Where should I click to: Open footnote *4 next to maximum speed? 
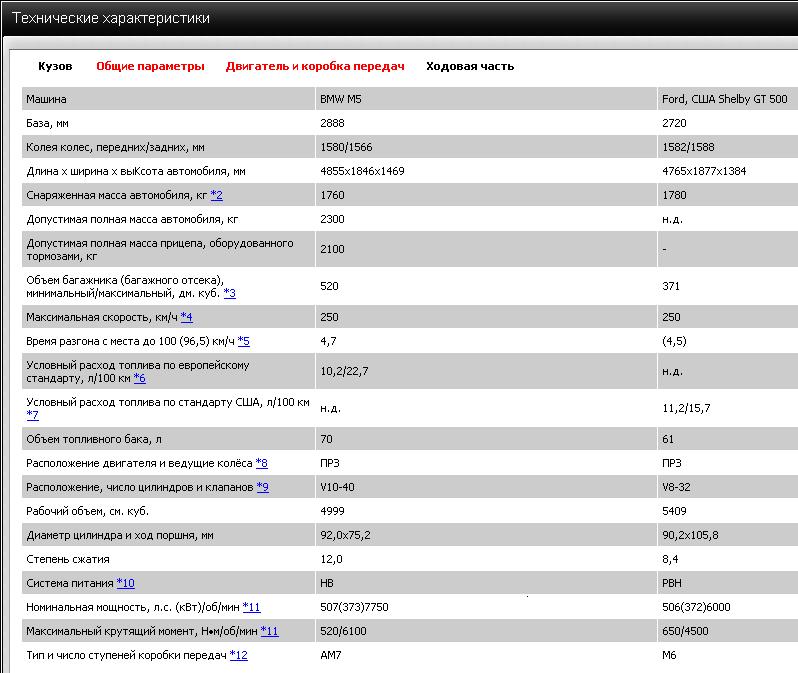click(186, 317)
